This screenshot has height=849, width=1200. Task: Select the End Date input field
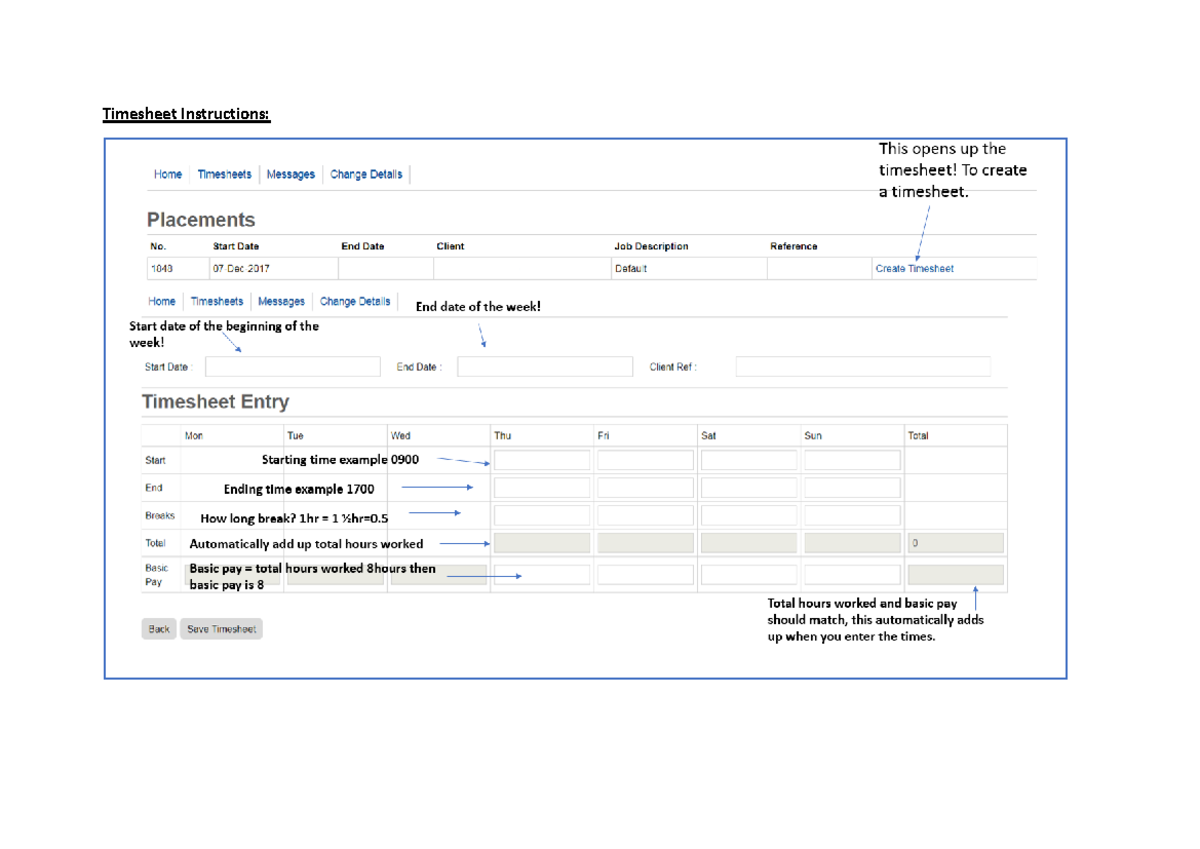(545, 366)
